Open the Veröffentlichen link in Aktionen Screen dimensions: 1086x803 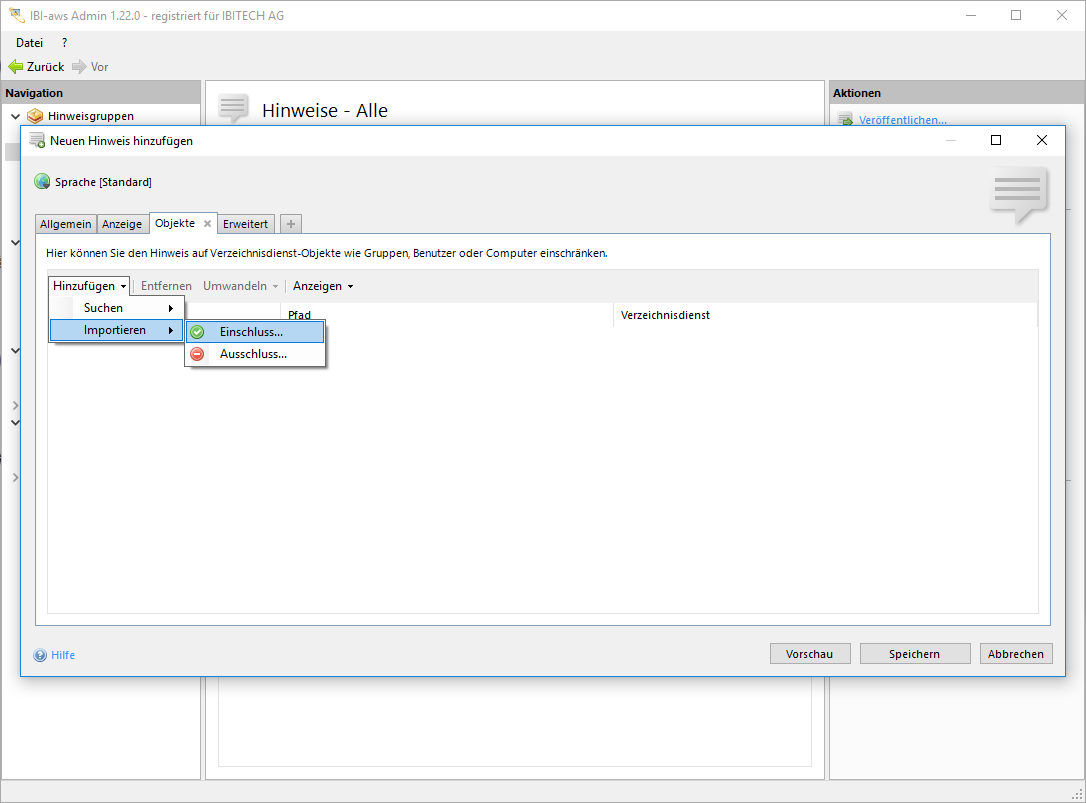(x=902, y=121)
